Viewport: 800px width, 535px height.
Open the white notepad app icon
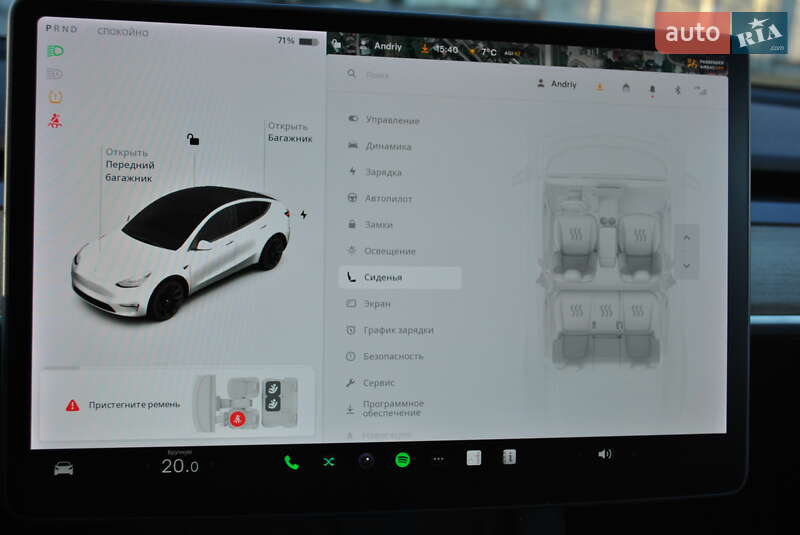(x=473, y=458)
